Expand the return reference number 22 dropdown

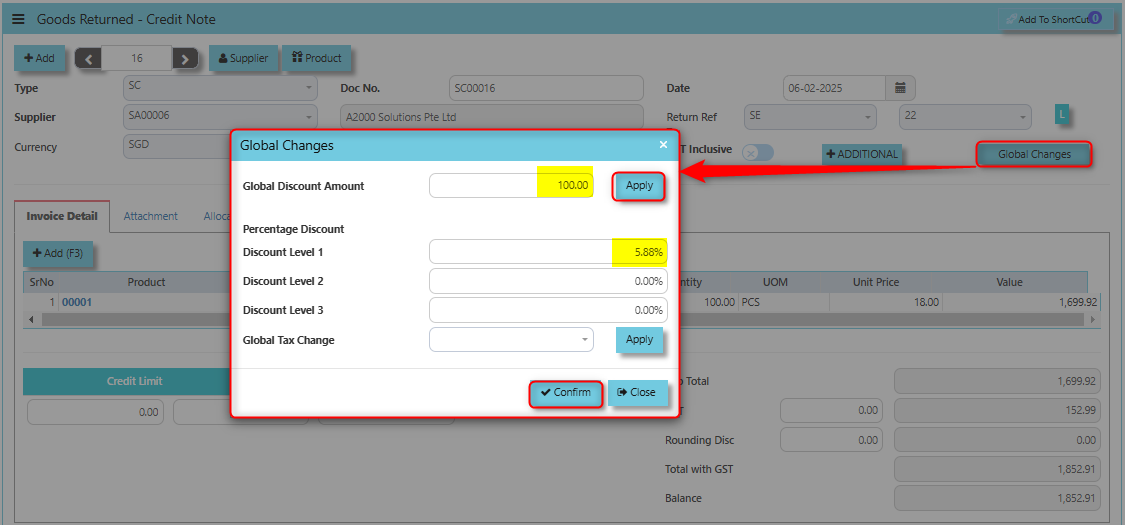tap(965, 116)
